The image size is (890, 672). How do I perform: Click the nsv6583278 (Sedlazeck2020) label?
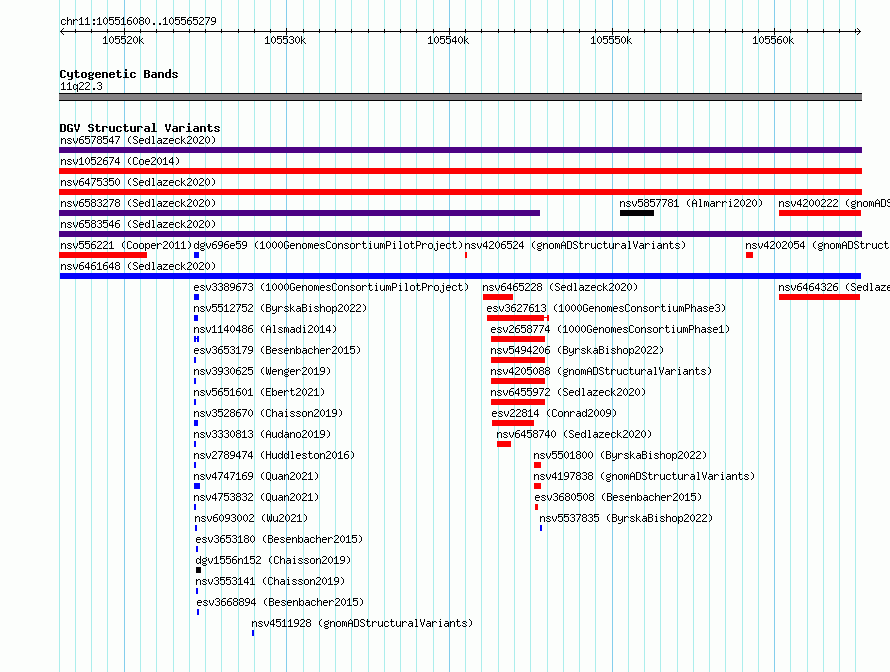[x=138, y=203]
